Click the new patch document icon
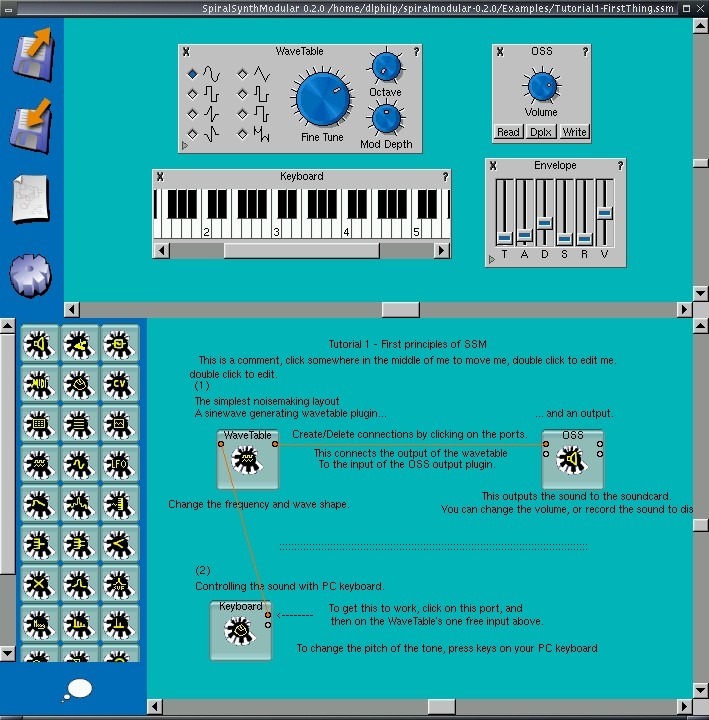Viewport: 709px width, 720px height. pos(32,198)
